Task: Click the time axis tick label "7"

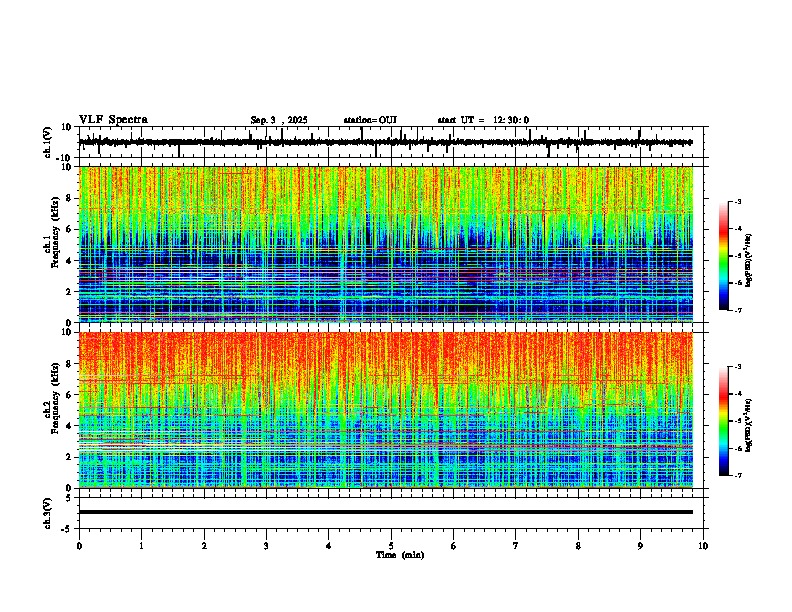Action: coord(516,546)
